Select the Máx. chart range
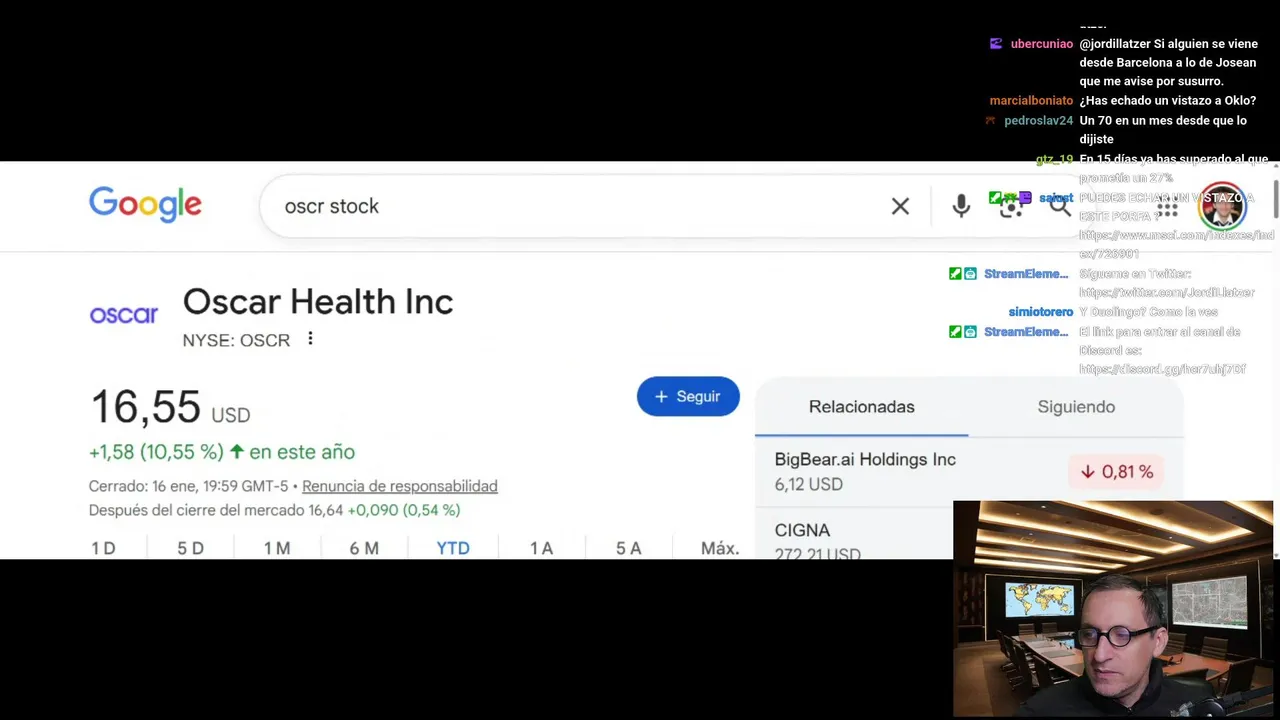The height and width of the screenshot is (720, 1280). click(x=720, y=548)
